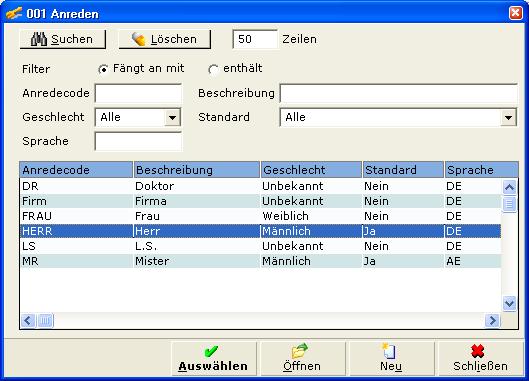This screenshot has width=529, height=381.
Task: Select the 'enthält' filter radio button
Action: point(213,69)
